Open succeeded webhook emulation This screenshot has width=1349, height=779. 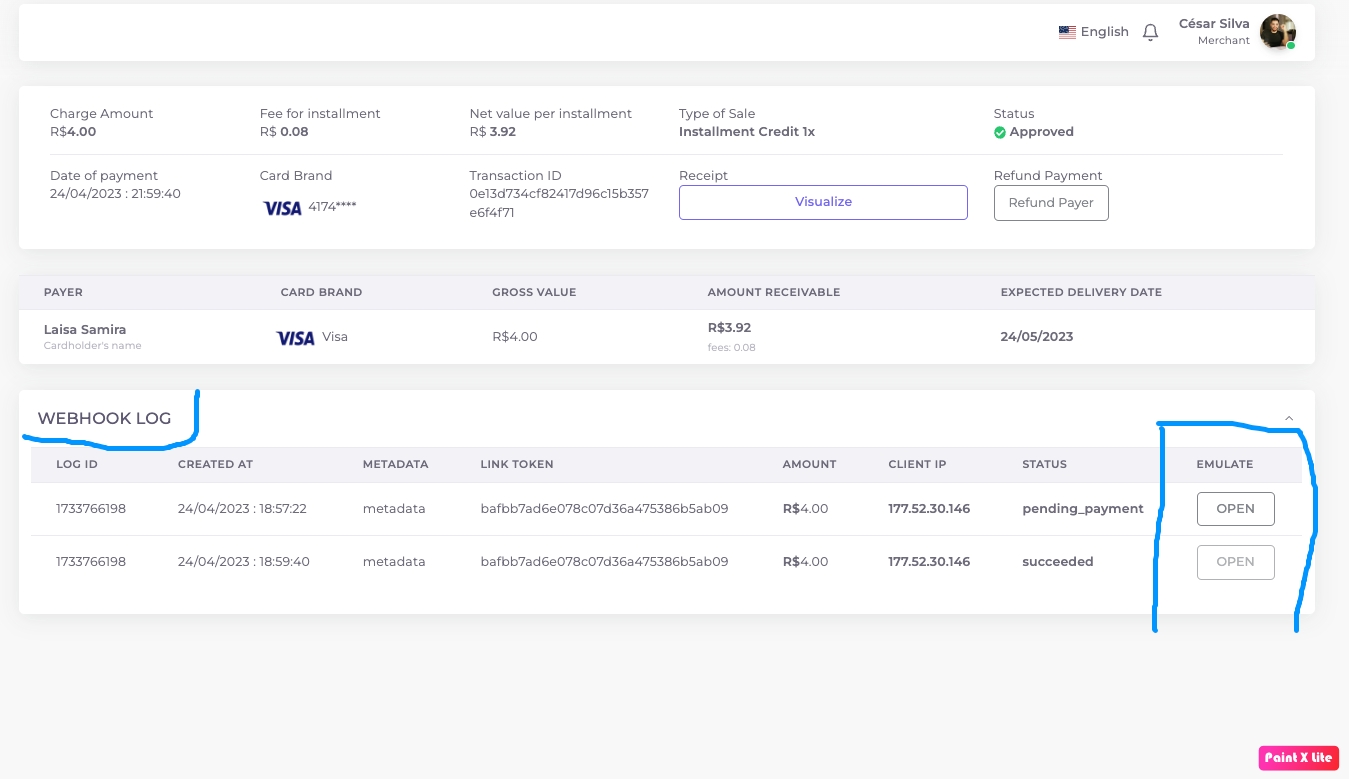1235,562
